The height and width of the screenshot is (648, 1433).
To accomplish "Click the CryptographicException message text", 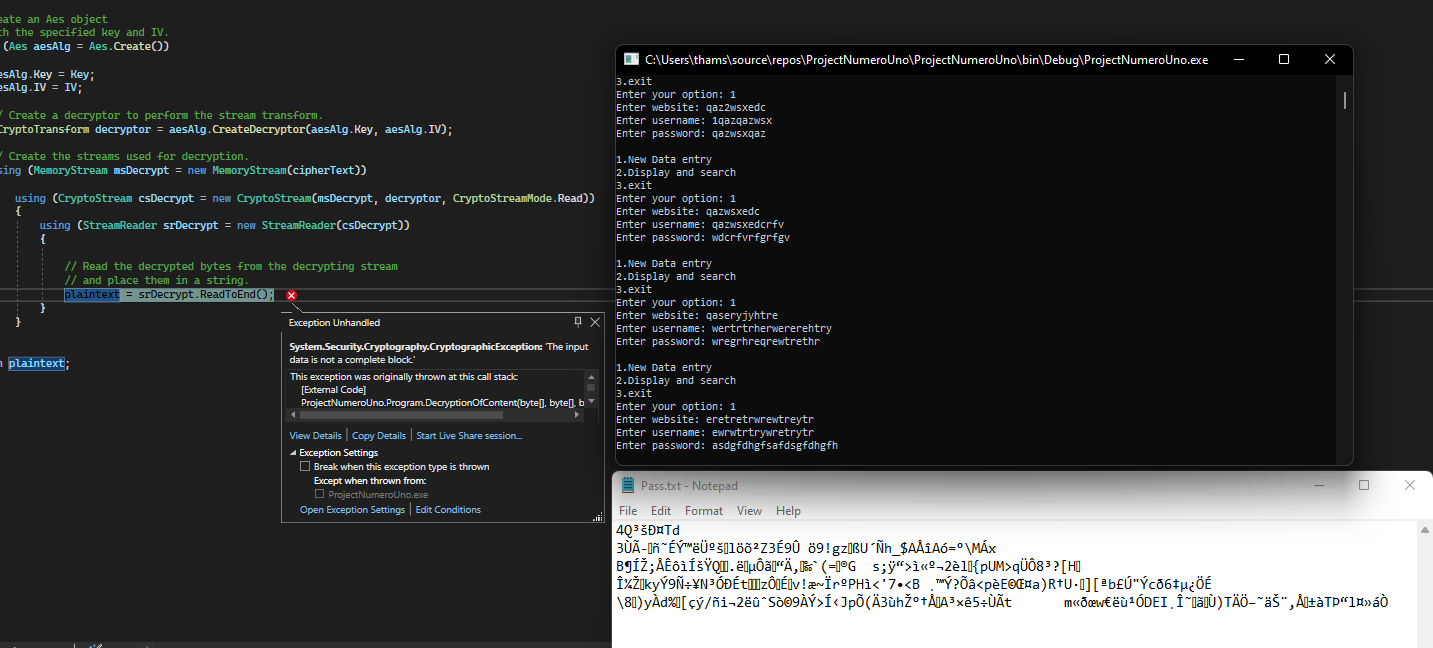I will 437,352.
